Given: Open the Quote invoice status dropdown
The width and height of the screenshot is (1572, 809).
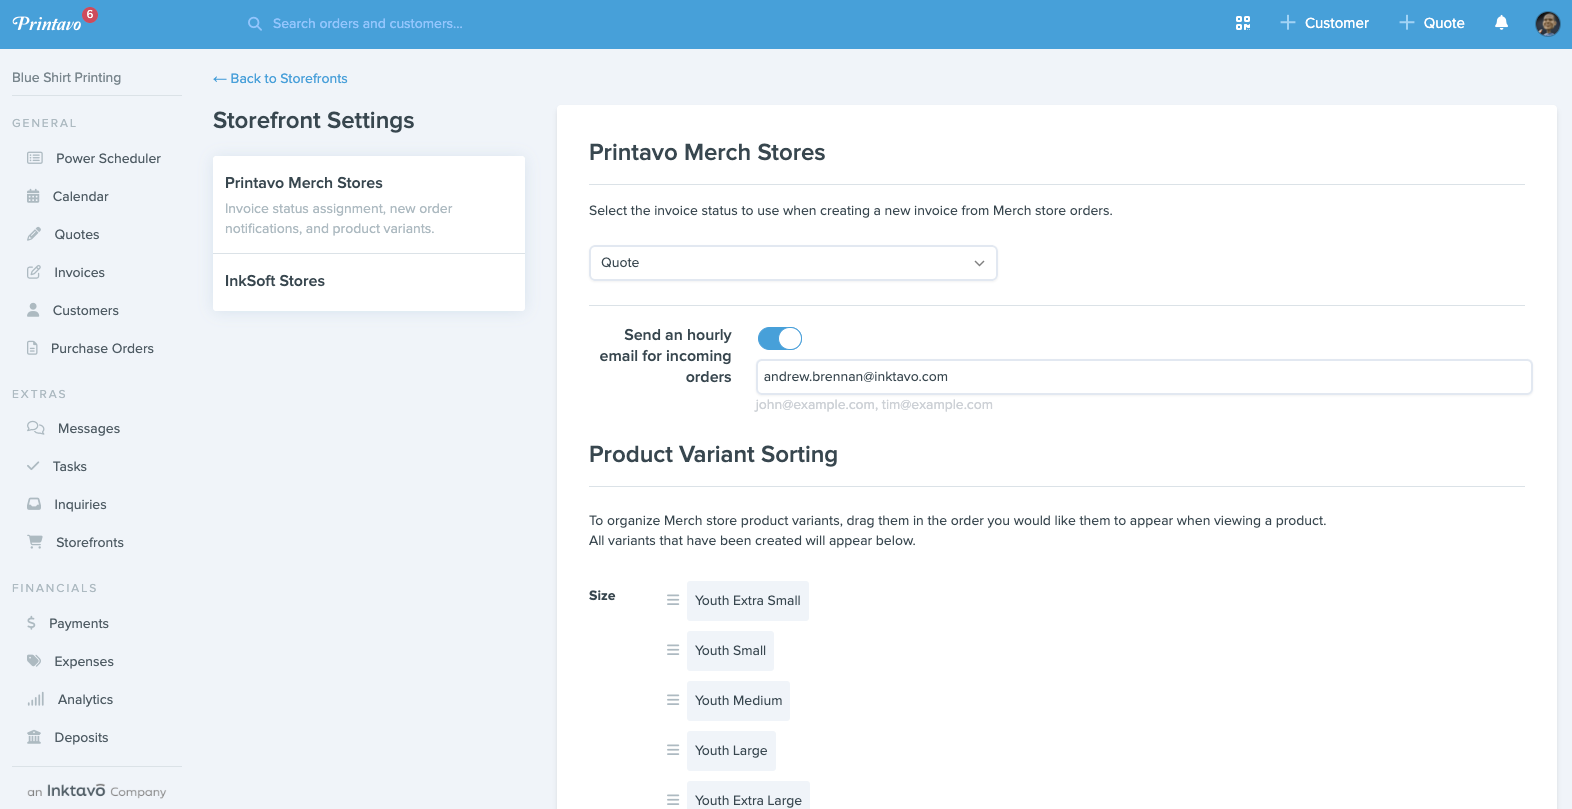Looking at the screenshot, I should pyautogui.click(x=793, y=263).
